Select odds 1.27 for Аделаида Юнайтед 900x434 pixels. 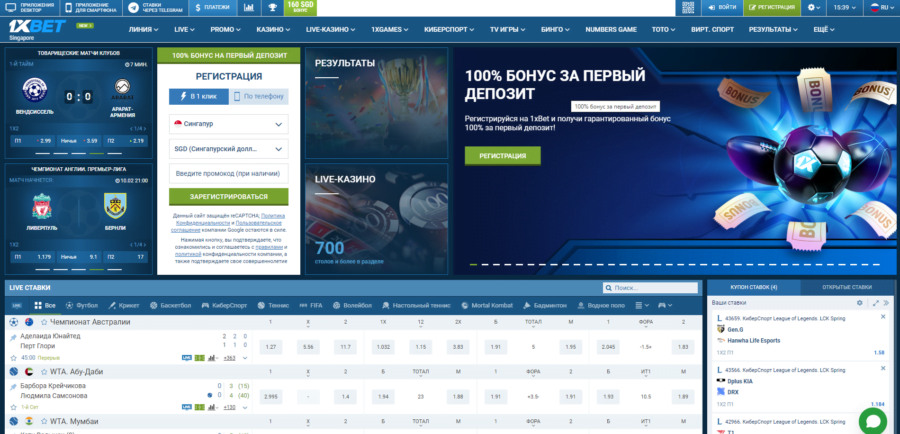[271, 347]
